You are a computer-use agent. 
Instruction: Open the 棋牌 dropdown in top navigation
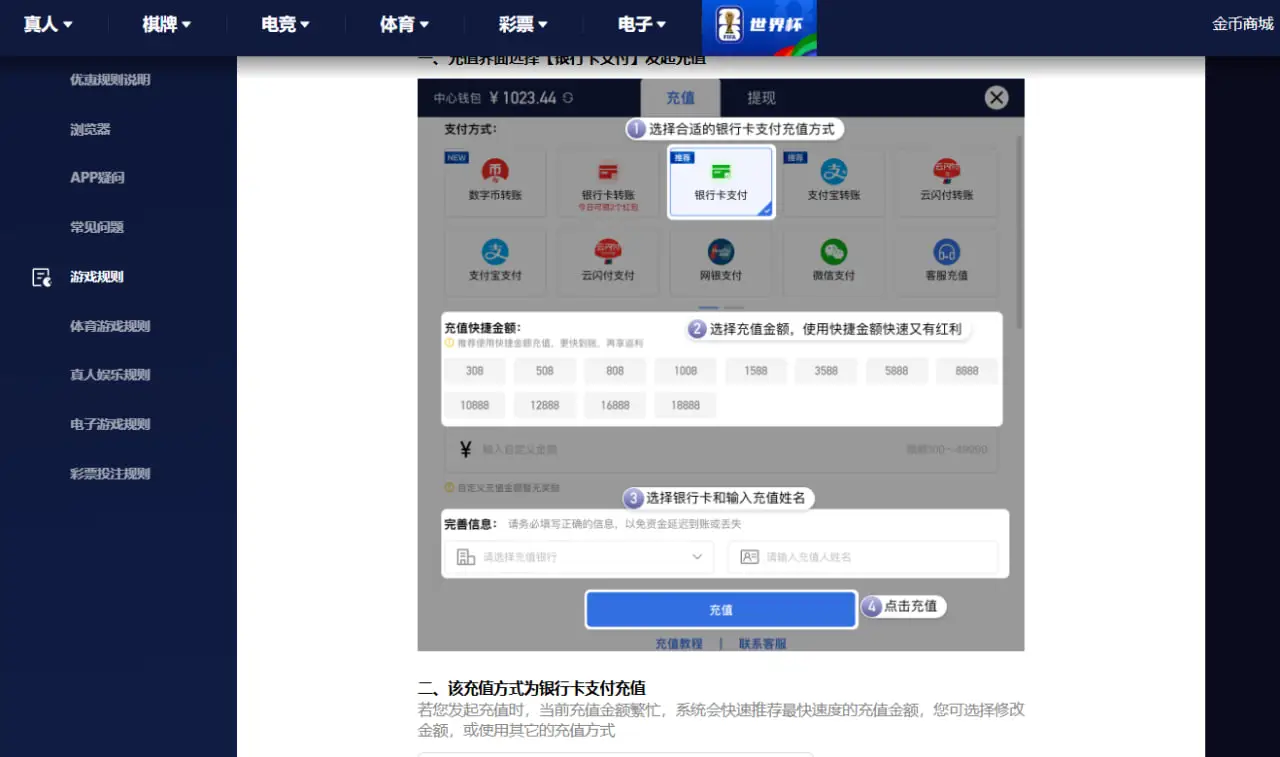pos(166,24)
